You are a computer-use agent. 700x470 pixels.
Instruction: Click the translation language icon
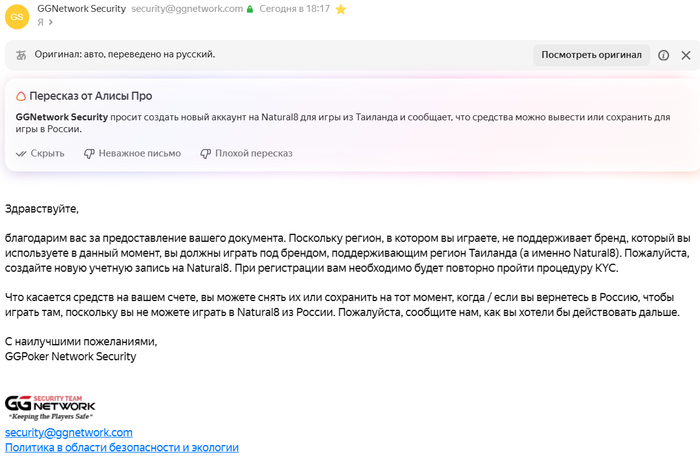point(20,55)
